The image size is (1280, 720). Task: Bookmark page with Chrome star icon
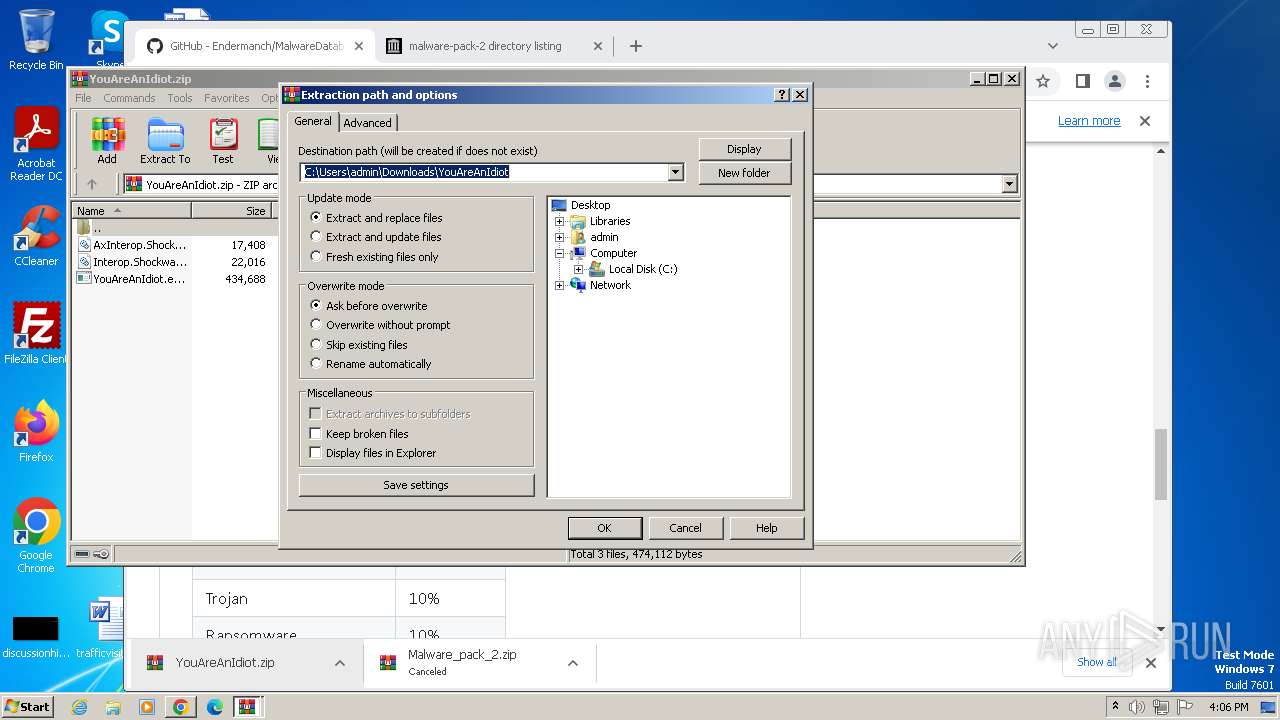click(1043, 81)
